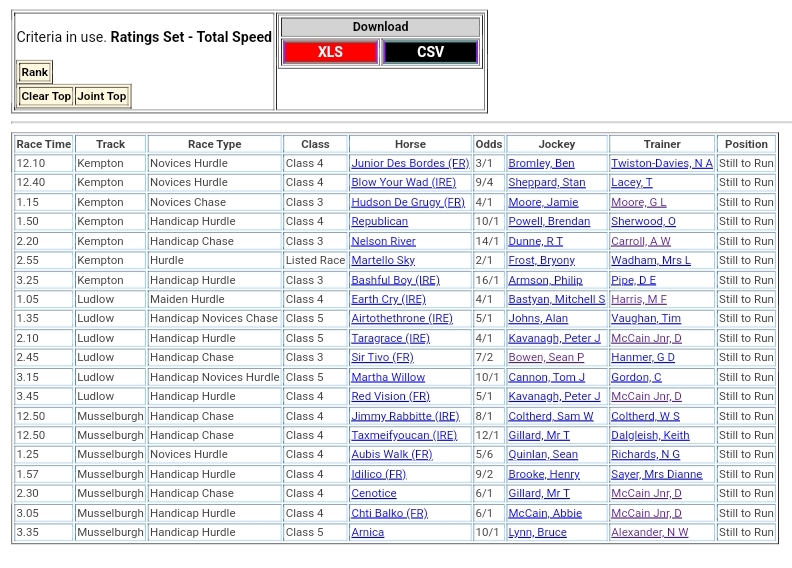This screenshot has height=568, width=792.
Task: Download ratings as XLS file
Action: 330,52
